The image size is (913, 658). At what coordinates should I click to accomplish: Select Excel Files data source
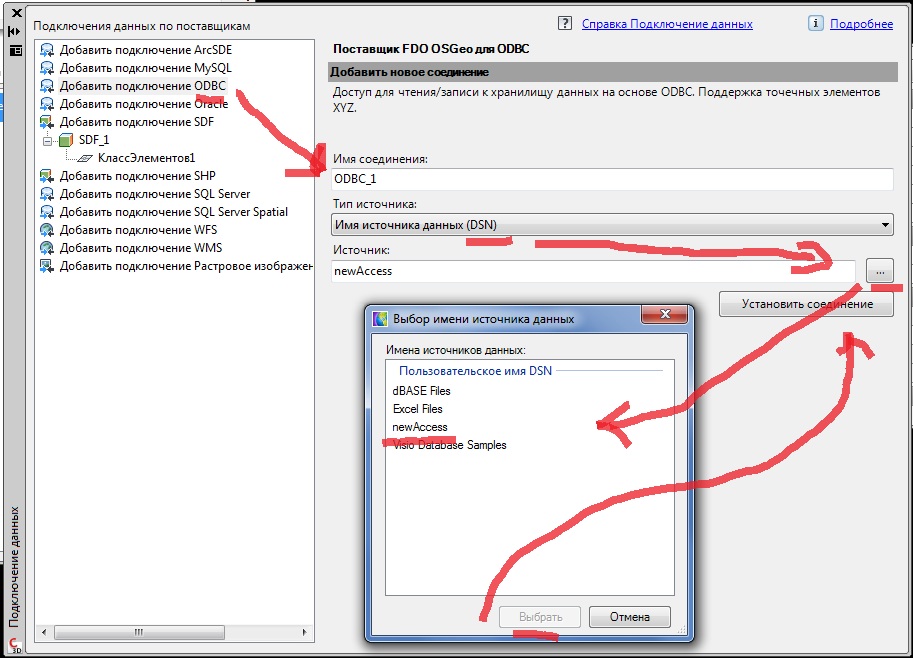[417, 409]
